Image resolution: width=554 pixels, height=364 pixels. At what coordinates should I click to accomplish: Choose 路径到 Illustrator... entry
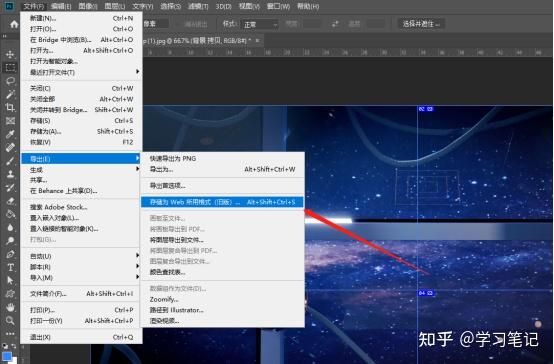223,310
